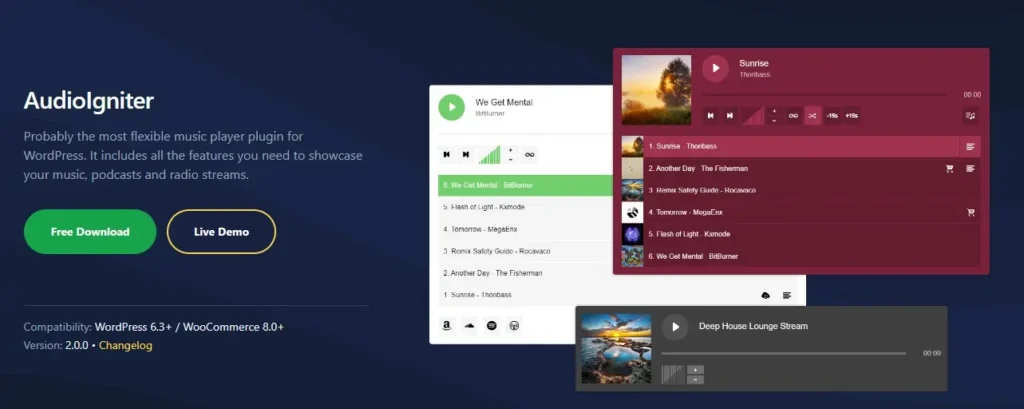Lyrics icon on maroon Sunrise row

point(970,146)
